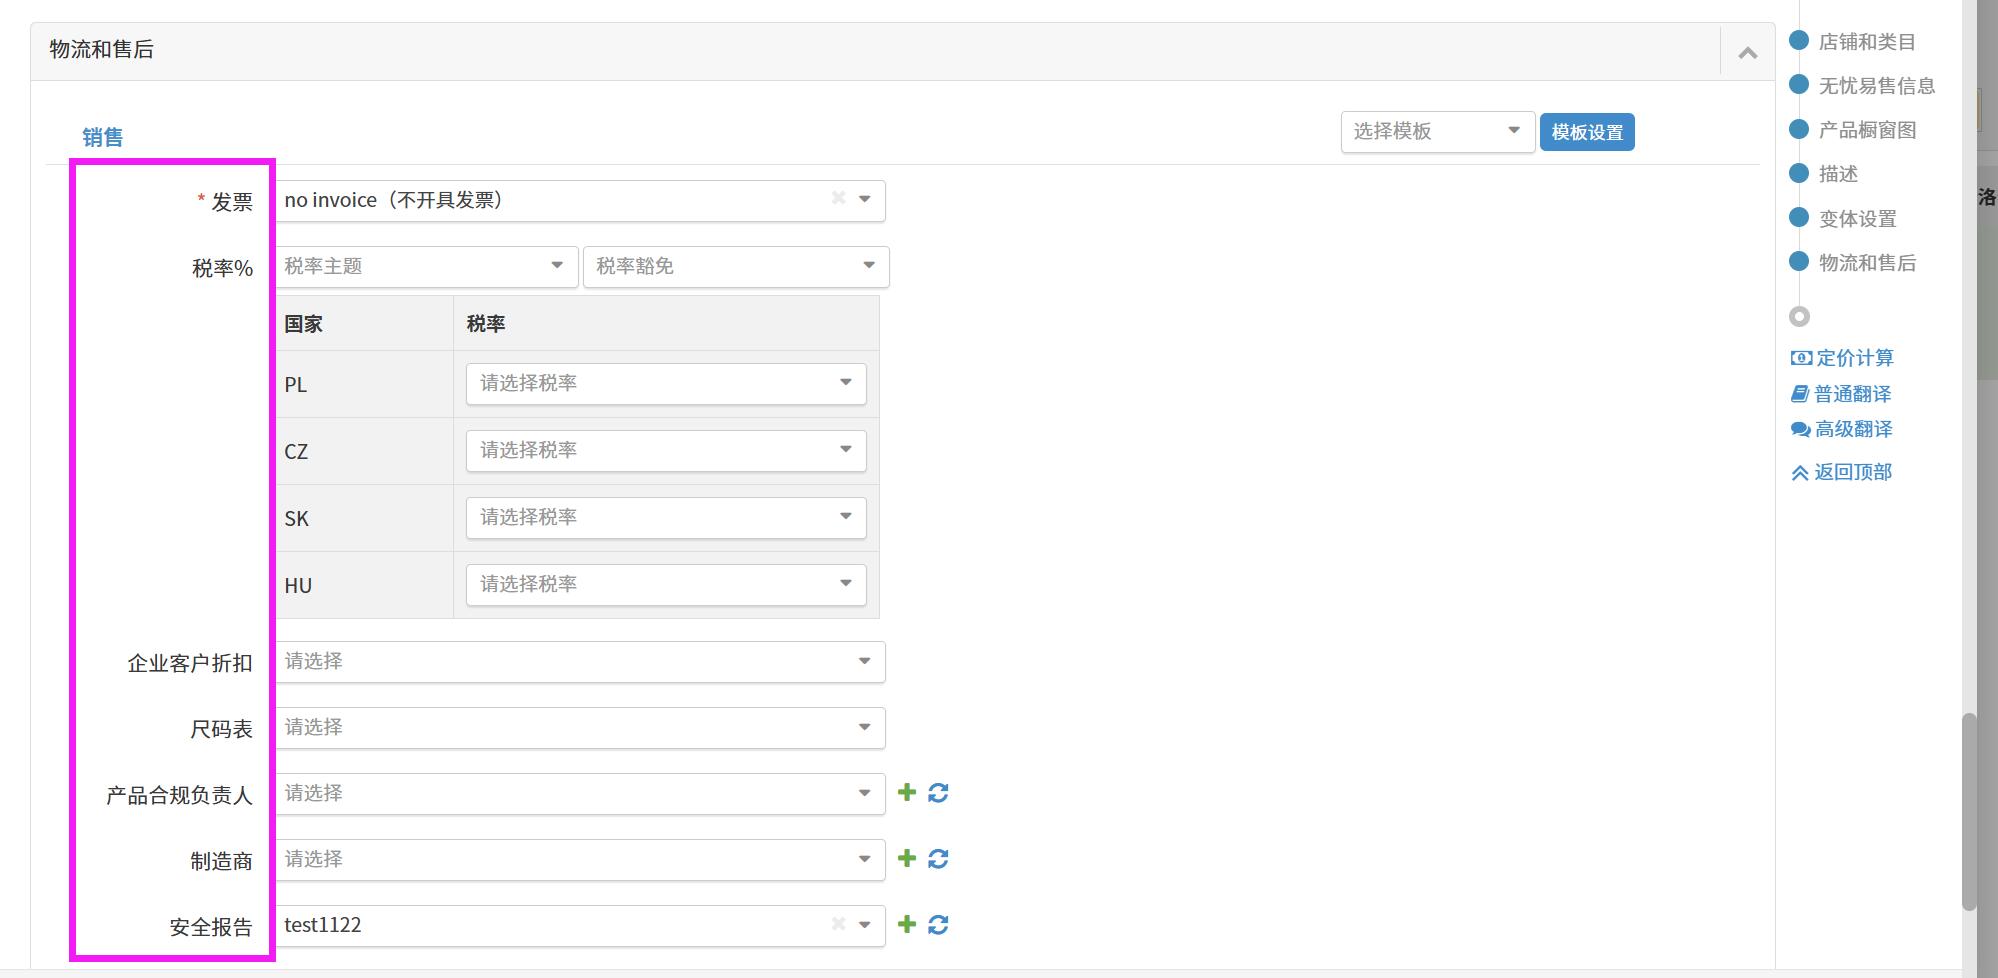Select tax rate for PL country
1998x978 pixels.
pos(665,383)
